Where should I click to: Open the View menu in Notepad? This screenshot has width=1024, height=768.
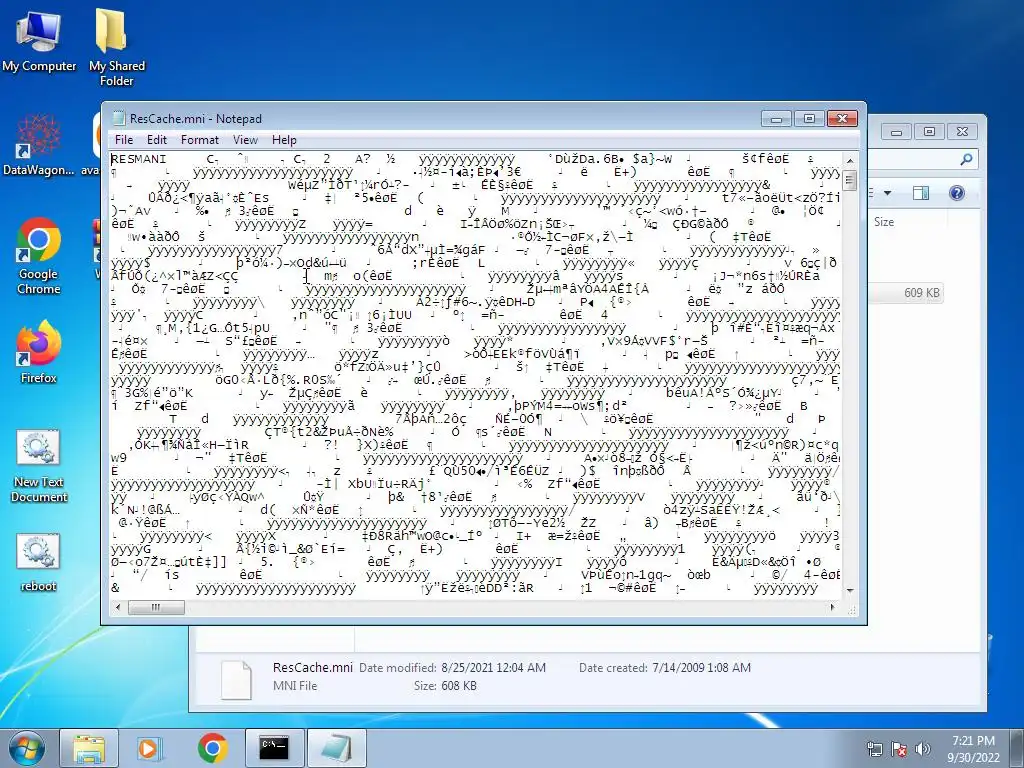(246, 140)
